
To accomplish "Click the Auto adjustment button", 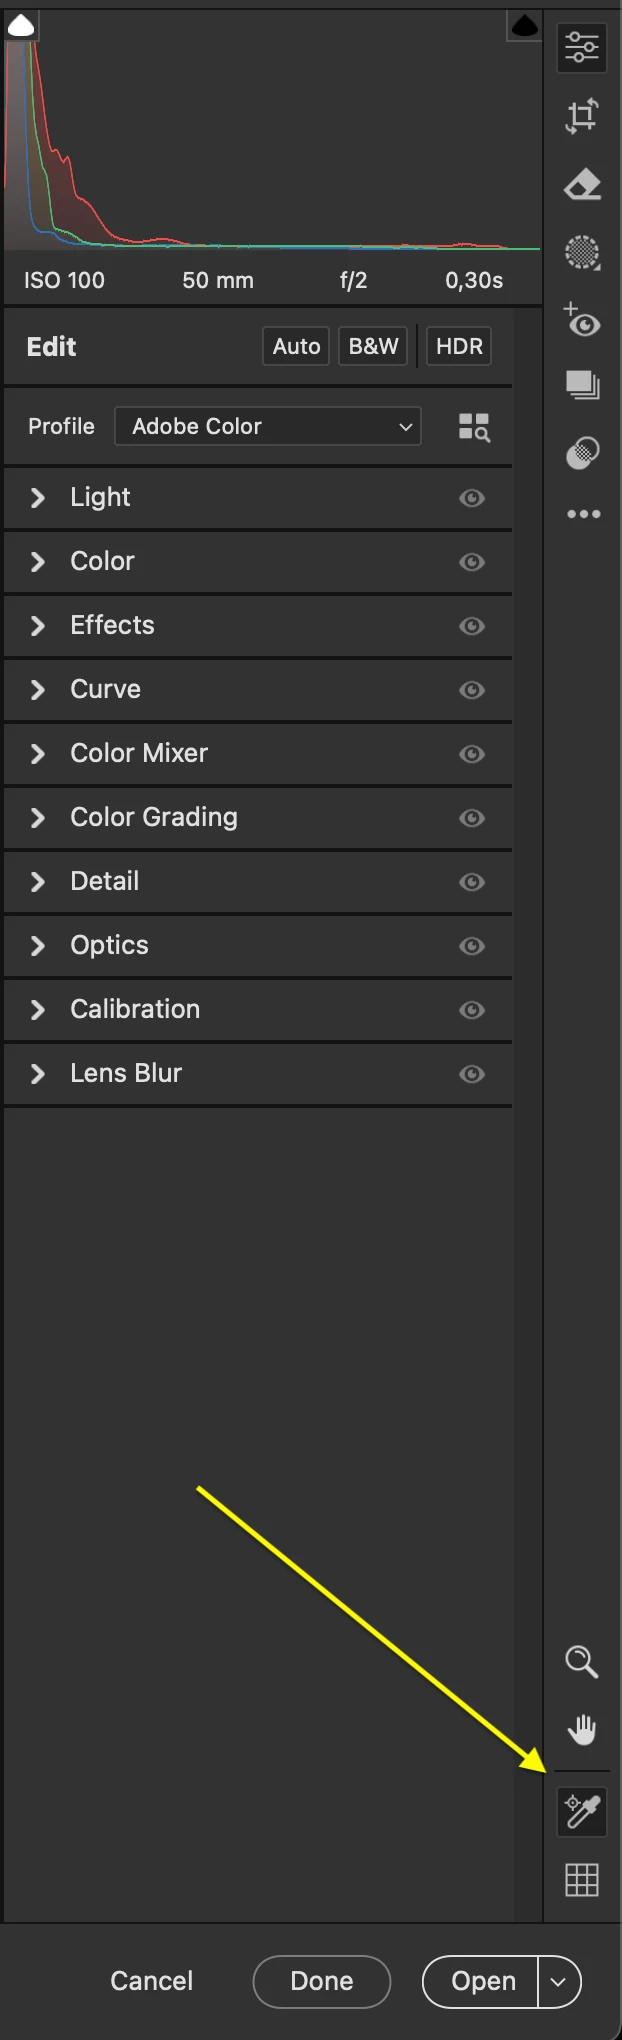I will [296, 347].
